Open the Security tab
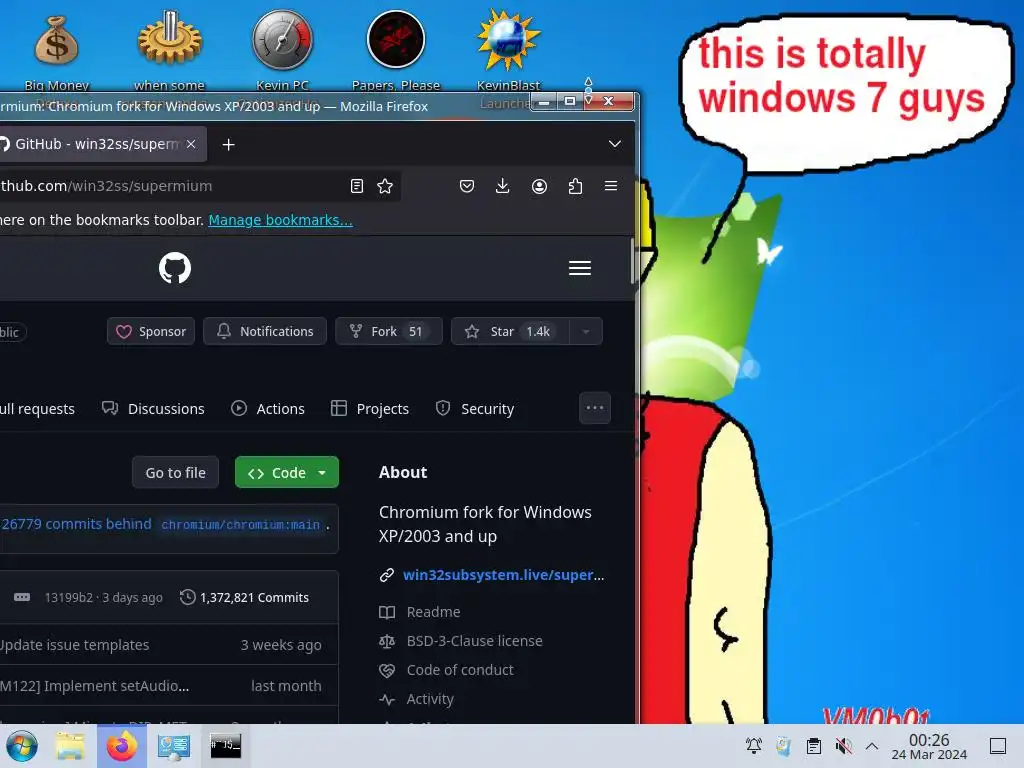 [475, 409]
